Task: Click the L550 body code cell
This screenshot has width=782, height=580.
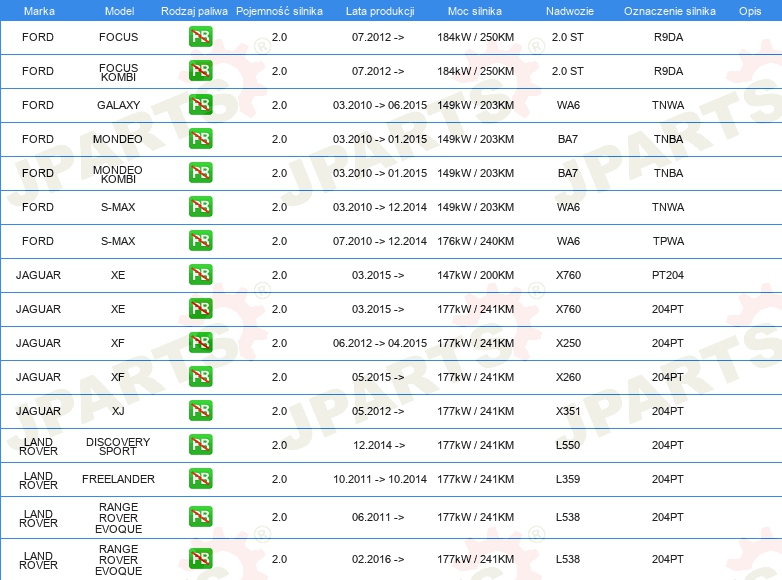Action: (x=568, y=445)
